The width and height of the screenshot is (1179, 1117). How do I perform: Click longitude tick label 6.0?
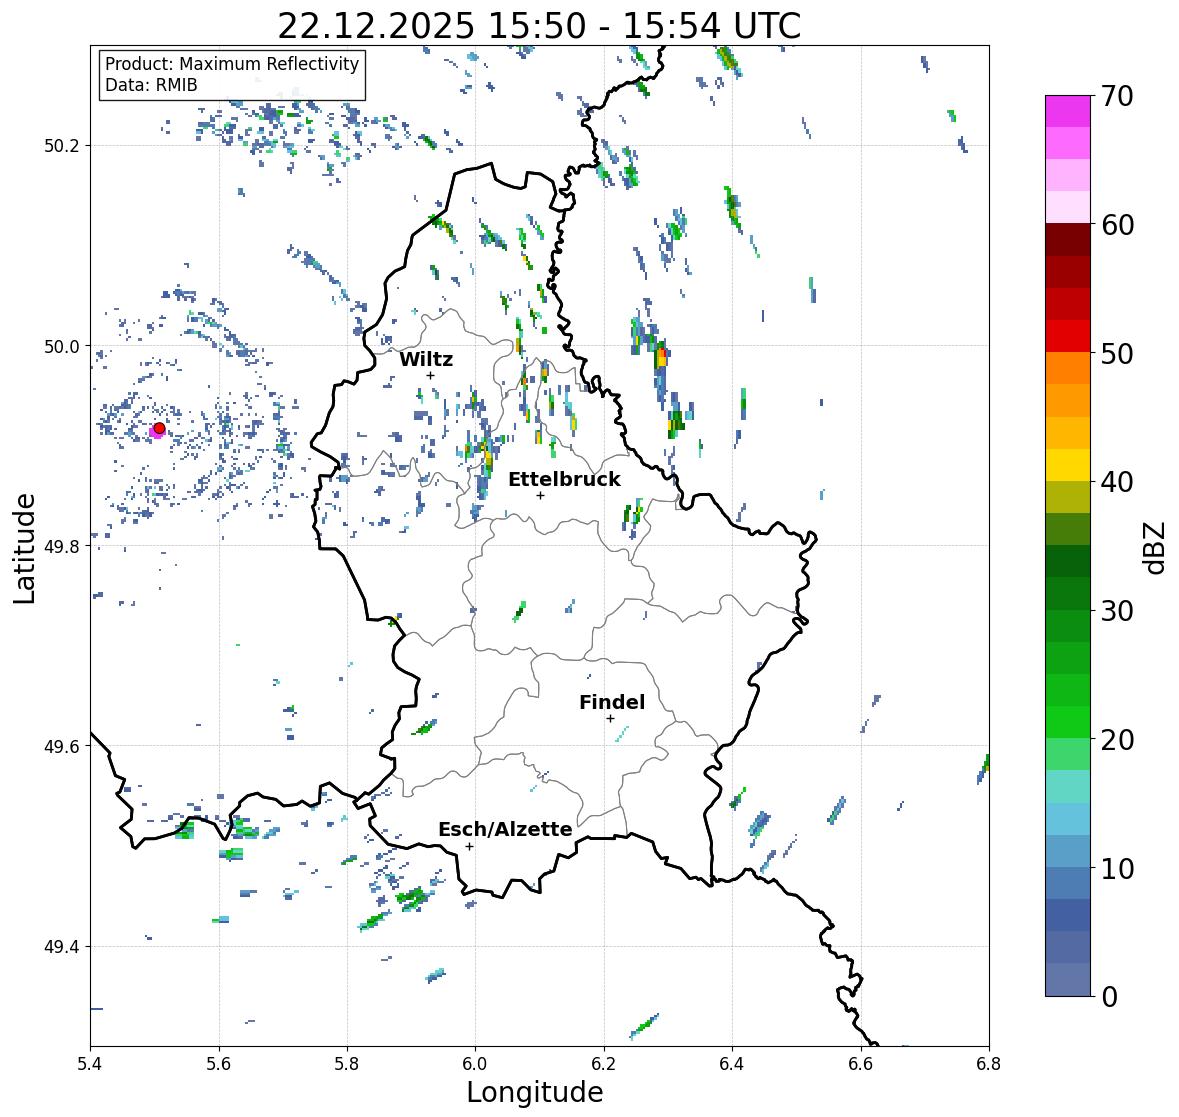475,1064
